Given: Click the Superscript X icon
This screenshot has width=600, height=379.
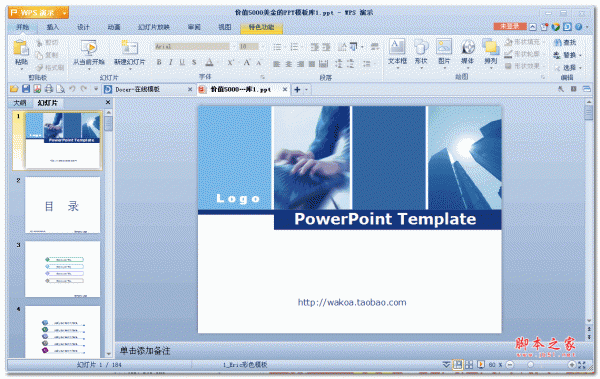Looking at the screenshot, I should tap(230, 63).
